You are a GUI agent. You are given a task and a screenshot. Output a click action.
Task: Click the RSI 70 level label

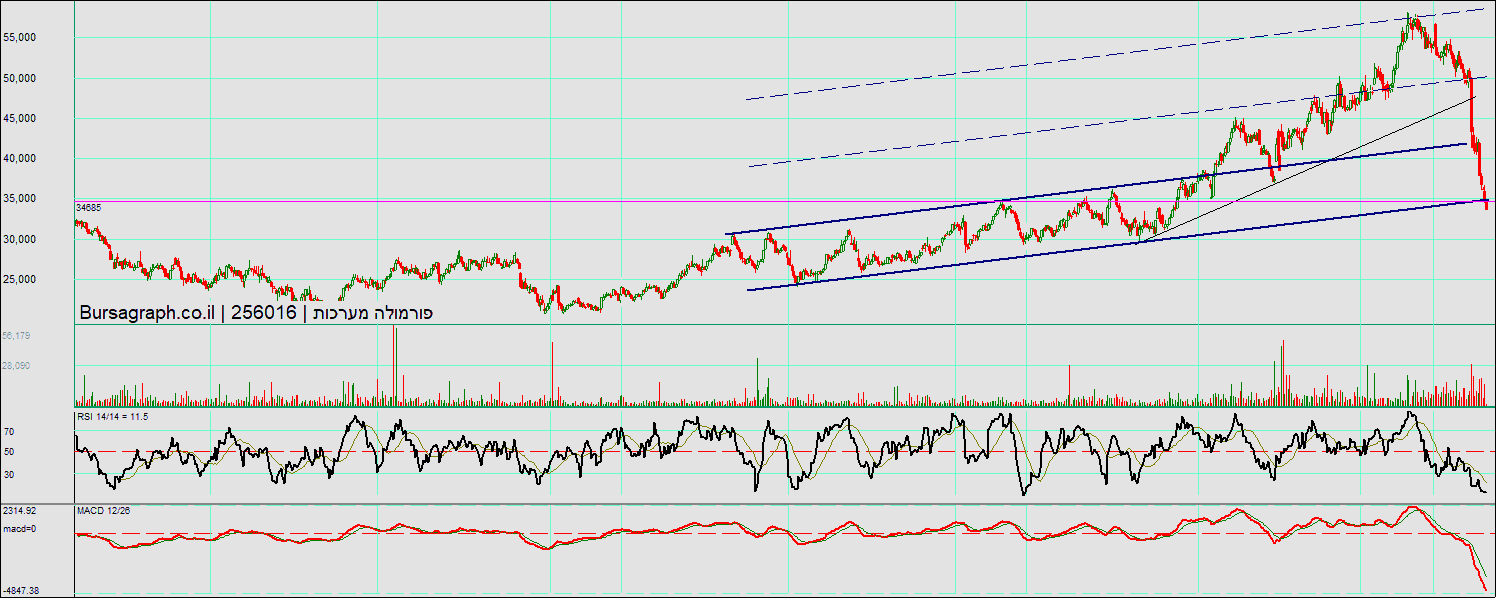(8, 432)
